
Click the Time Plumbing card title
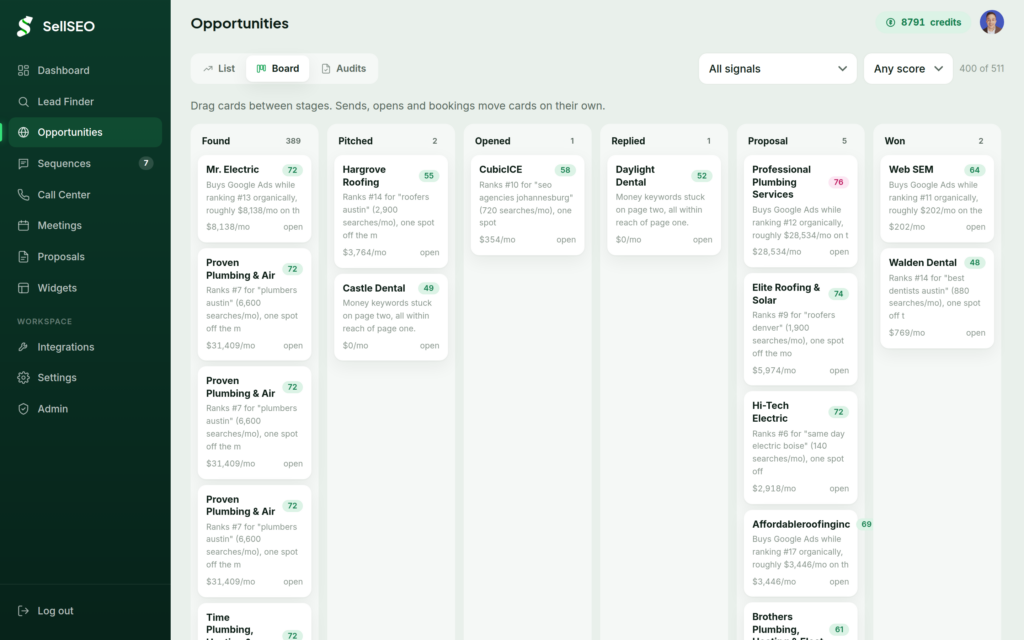(229, 628)
